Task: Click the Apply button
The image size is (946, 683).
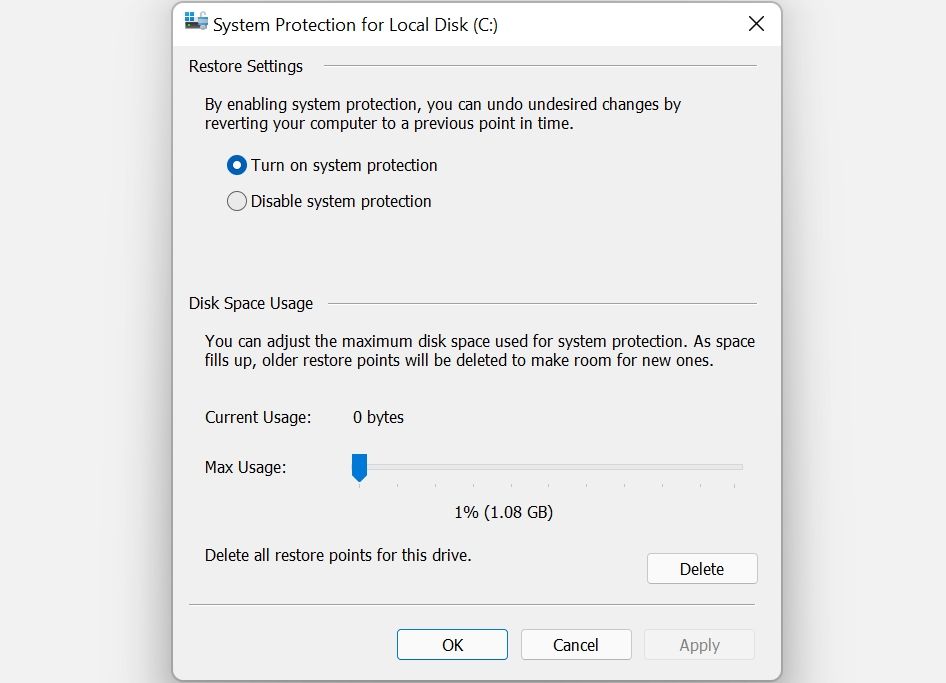Action: pos(699,644)
